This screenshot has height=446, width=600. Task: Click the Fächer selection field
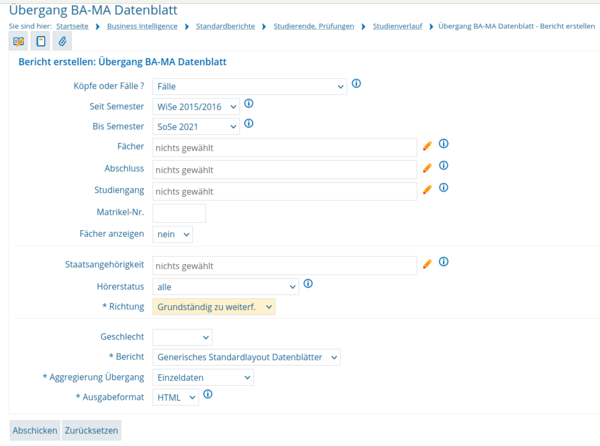coord(285,148)
